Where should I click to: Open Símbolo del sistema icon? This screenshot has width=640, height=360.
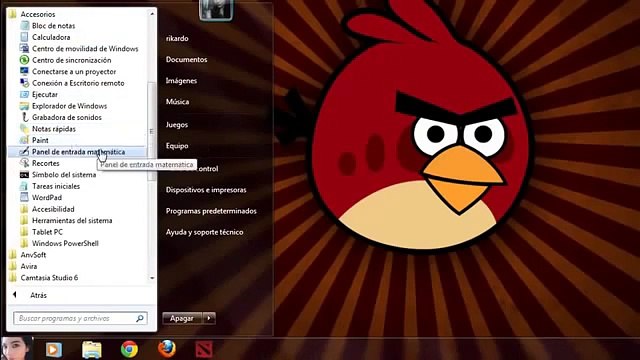[x=24, y=174]
